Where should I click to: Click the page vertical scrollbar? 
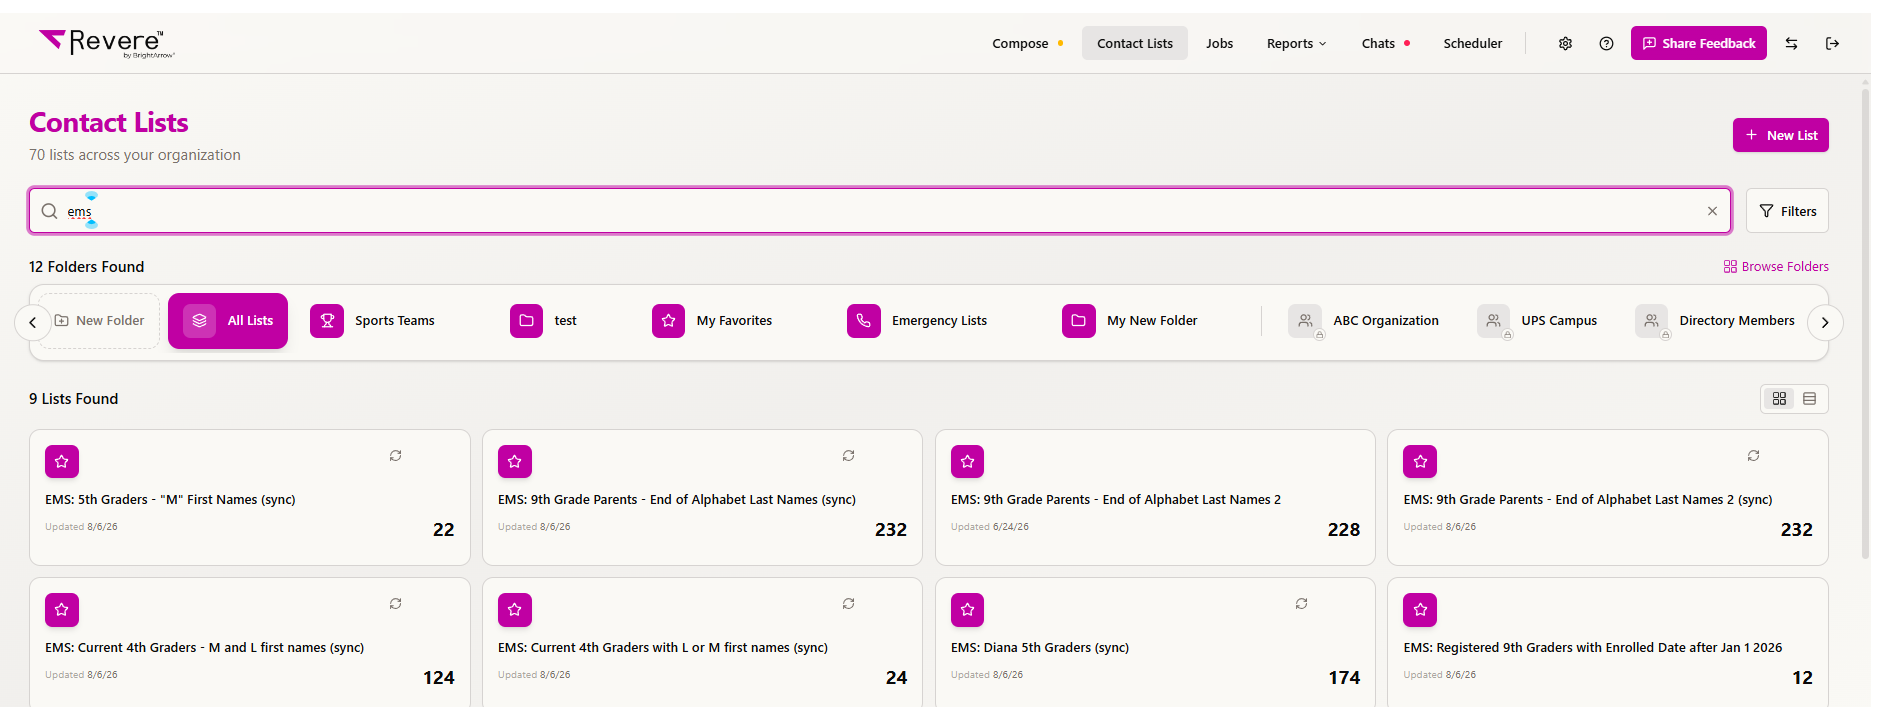click(1865, 324)
